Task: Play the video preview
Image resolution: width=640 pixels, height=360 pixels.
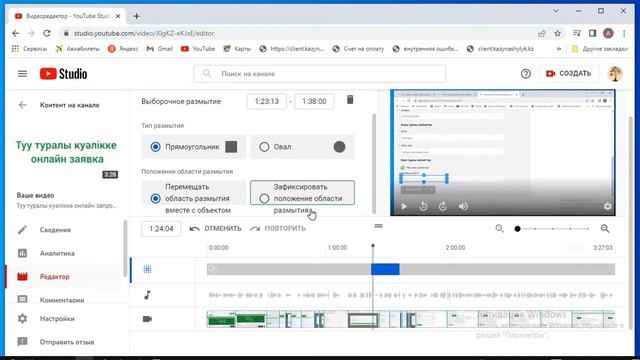Action: coord(404,206)
